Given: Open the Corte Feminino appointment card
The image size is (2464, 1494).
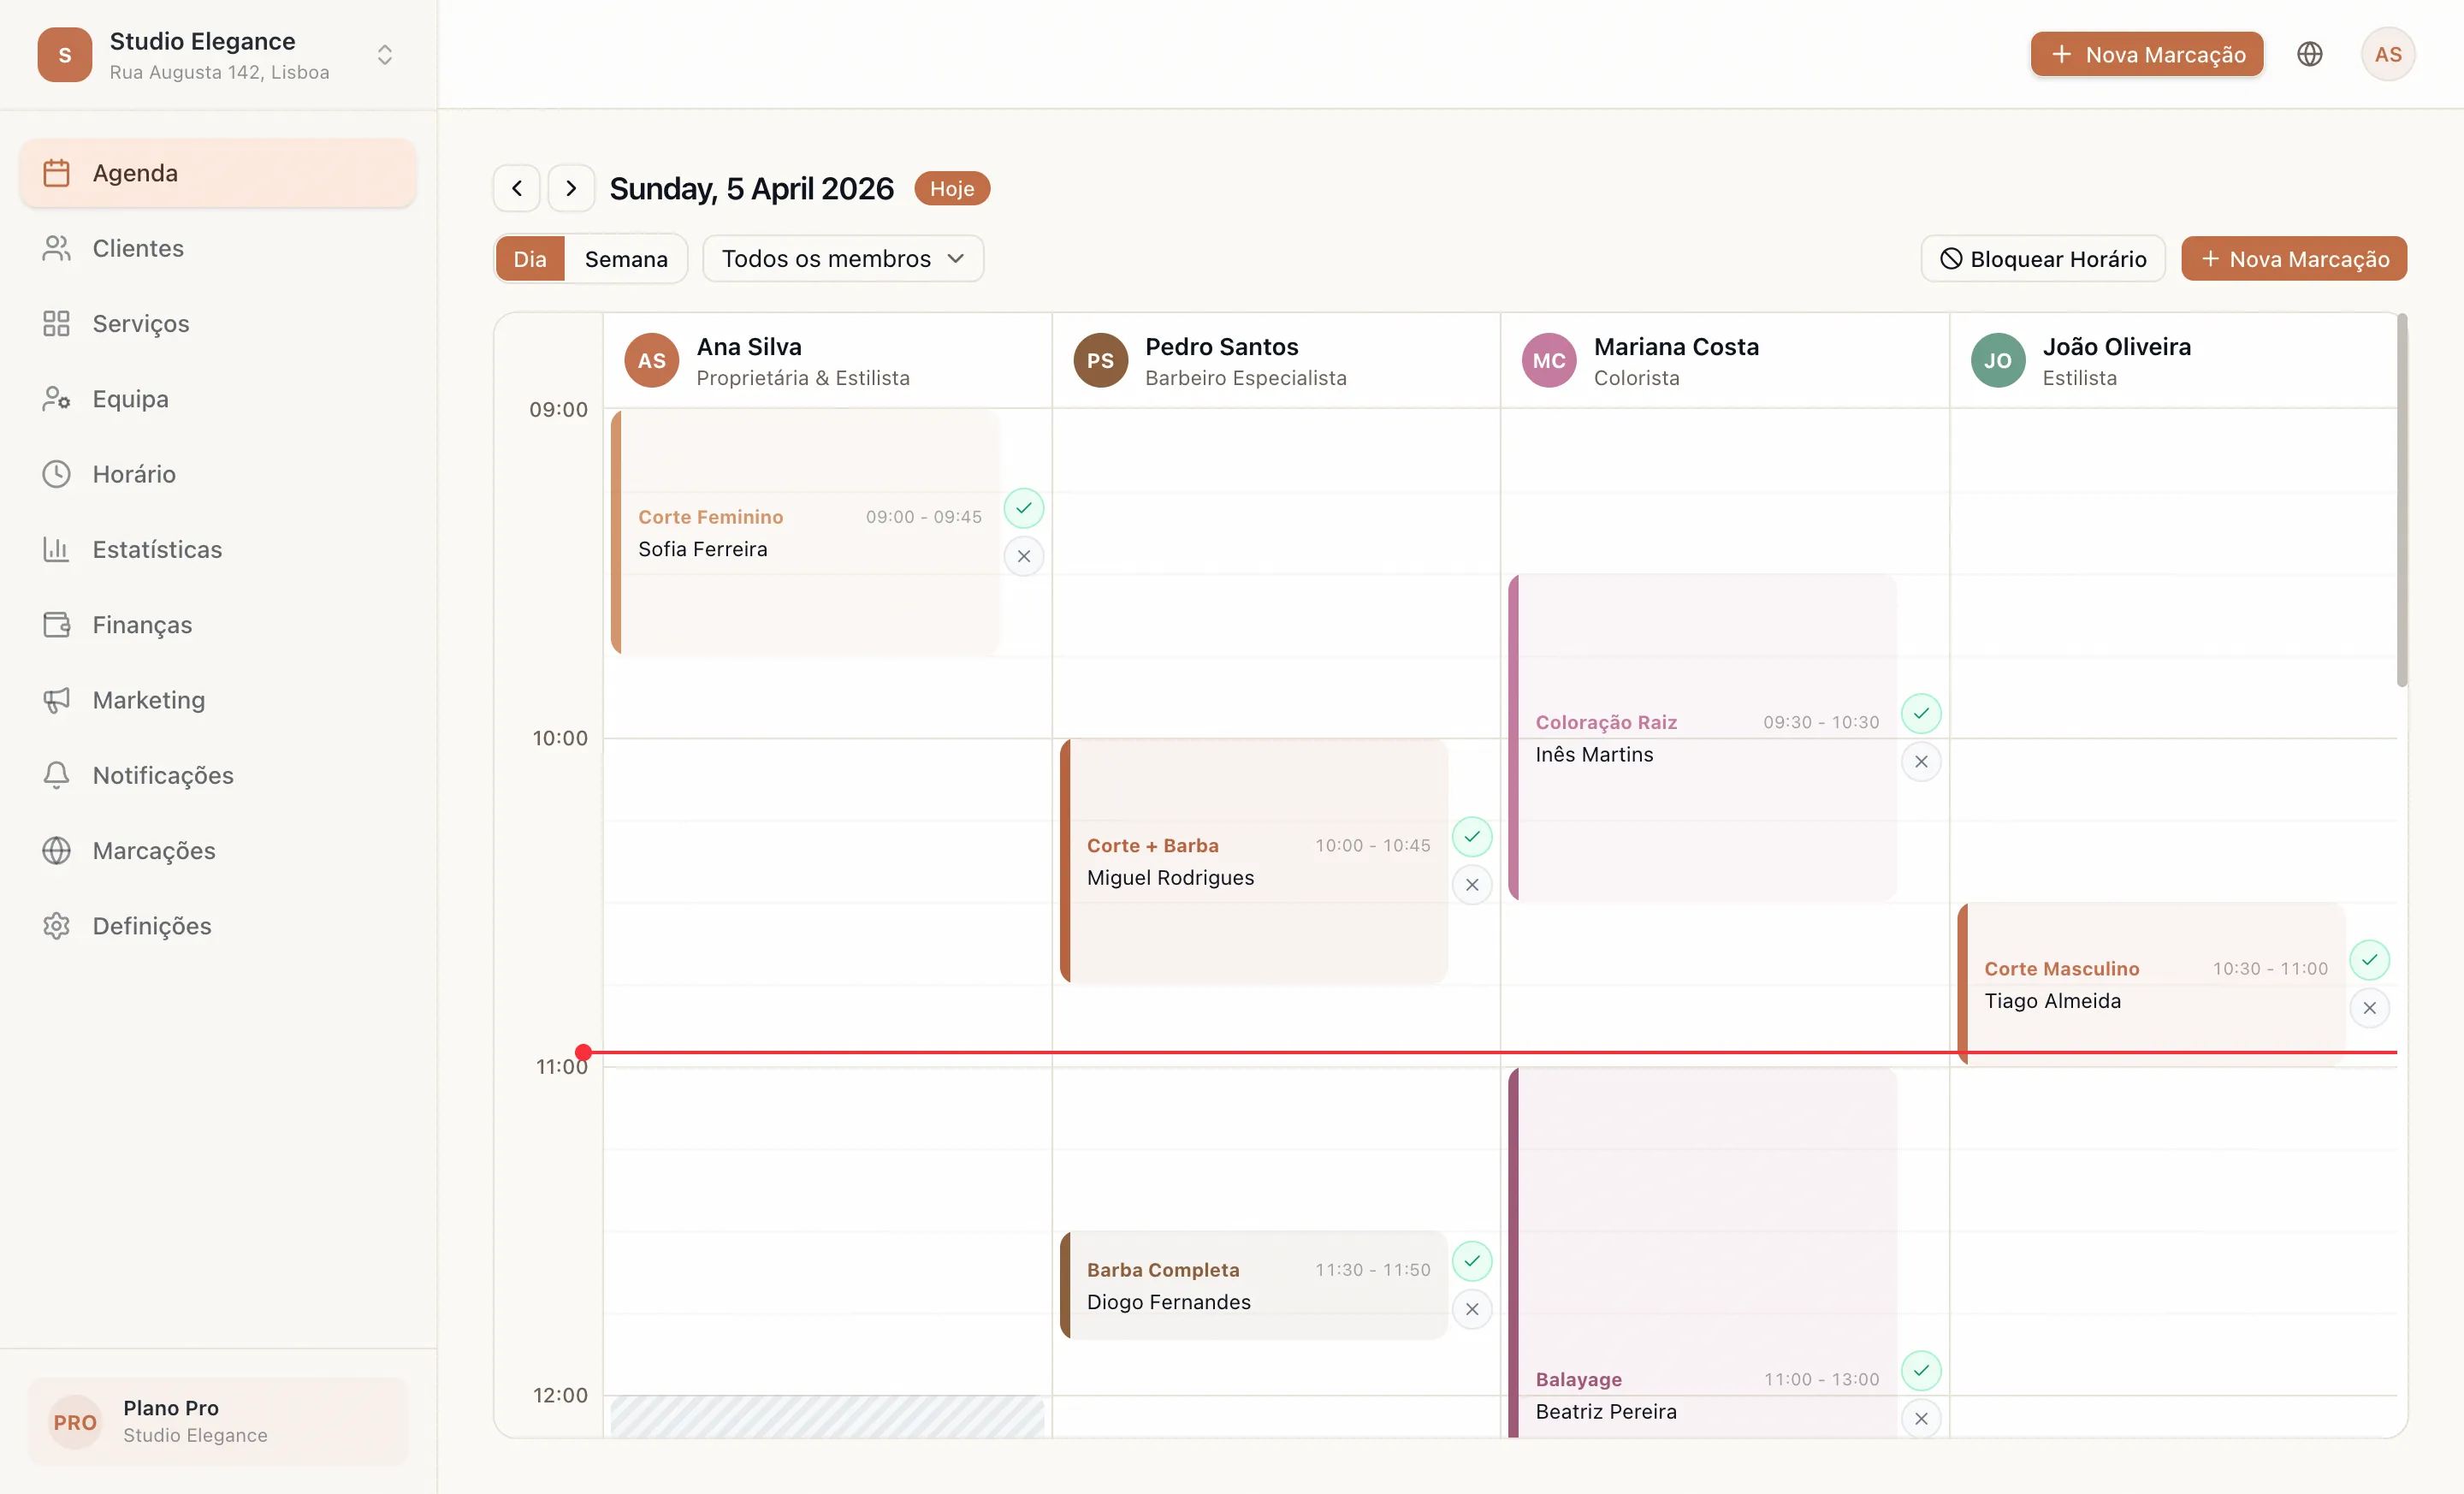Looking at the screenshot, I should (x=806, y=532).
